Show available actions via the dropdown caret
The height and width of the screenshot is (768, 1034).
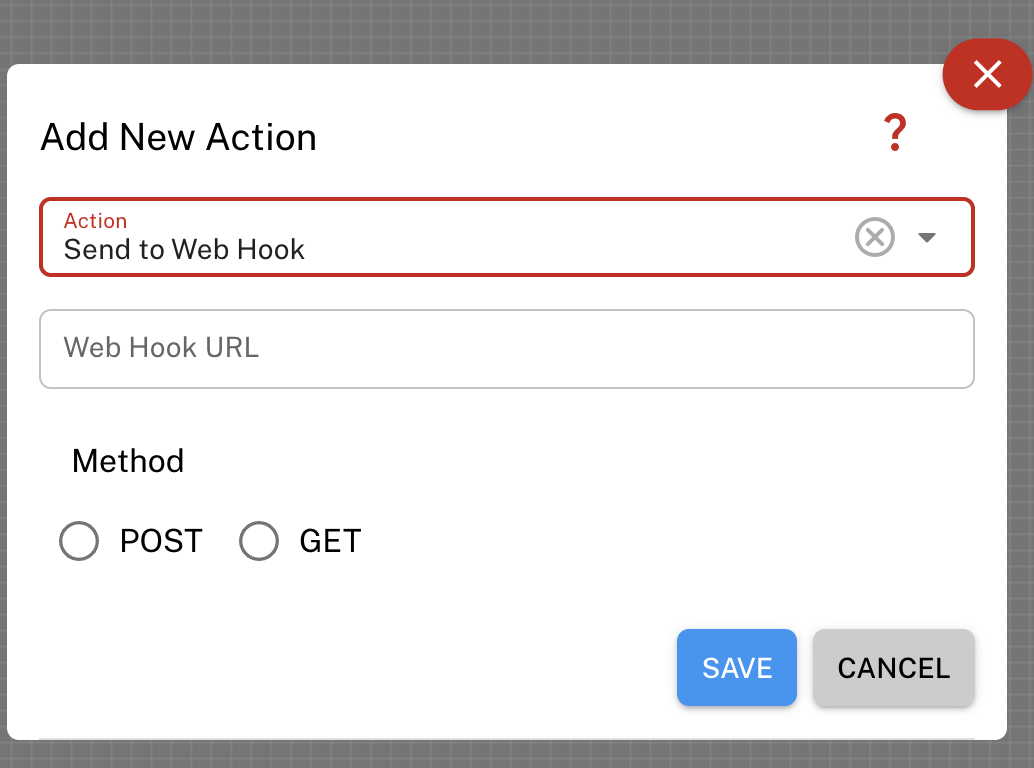tap(928, 237)
